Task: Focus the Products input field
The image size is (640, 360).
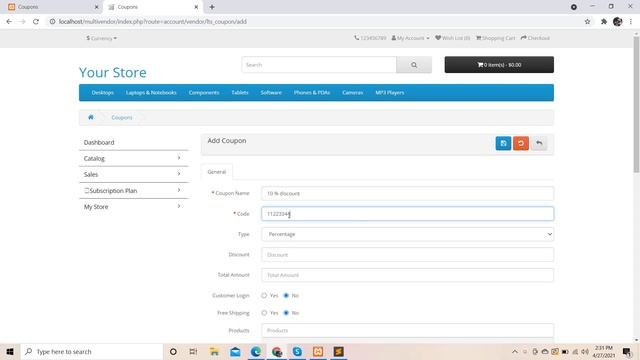Action: click(x=407, y=330)
